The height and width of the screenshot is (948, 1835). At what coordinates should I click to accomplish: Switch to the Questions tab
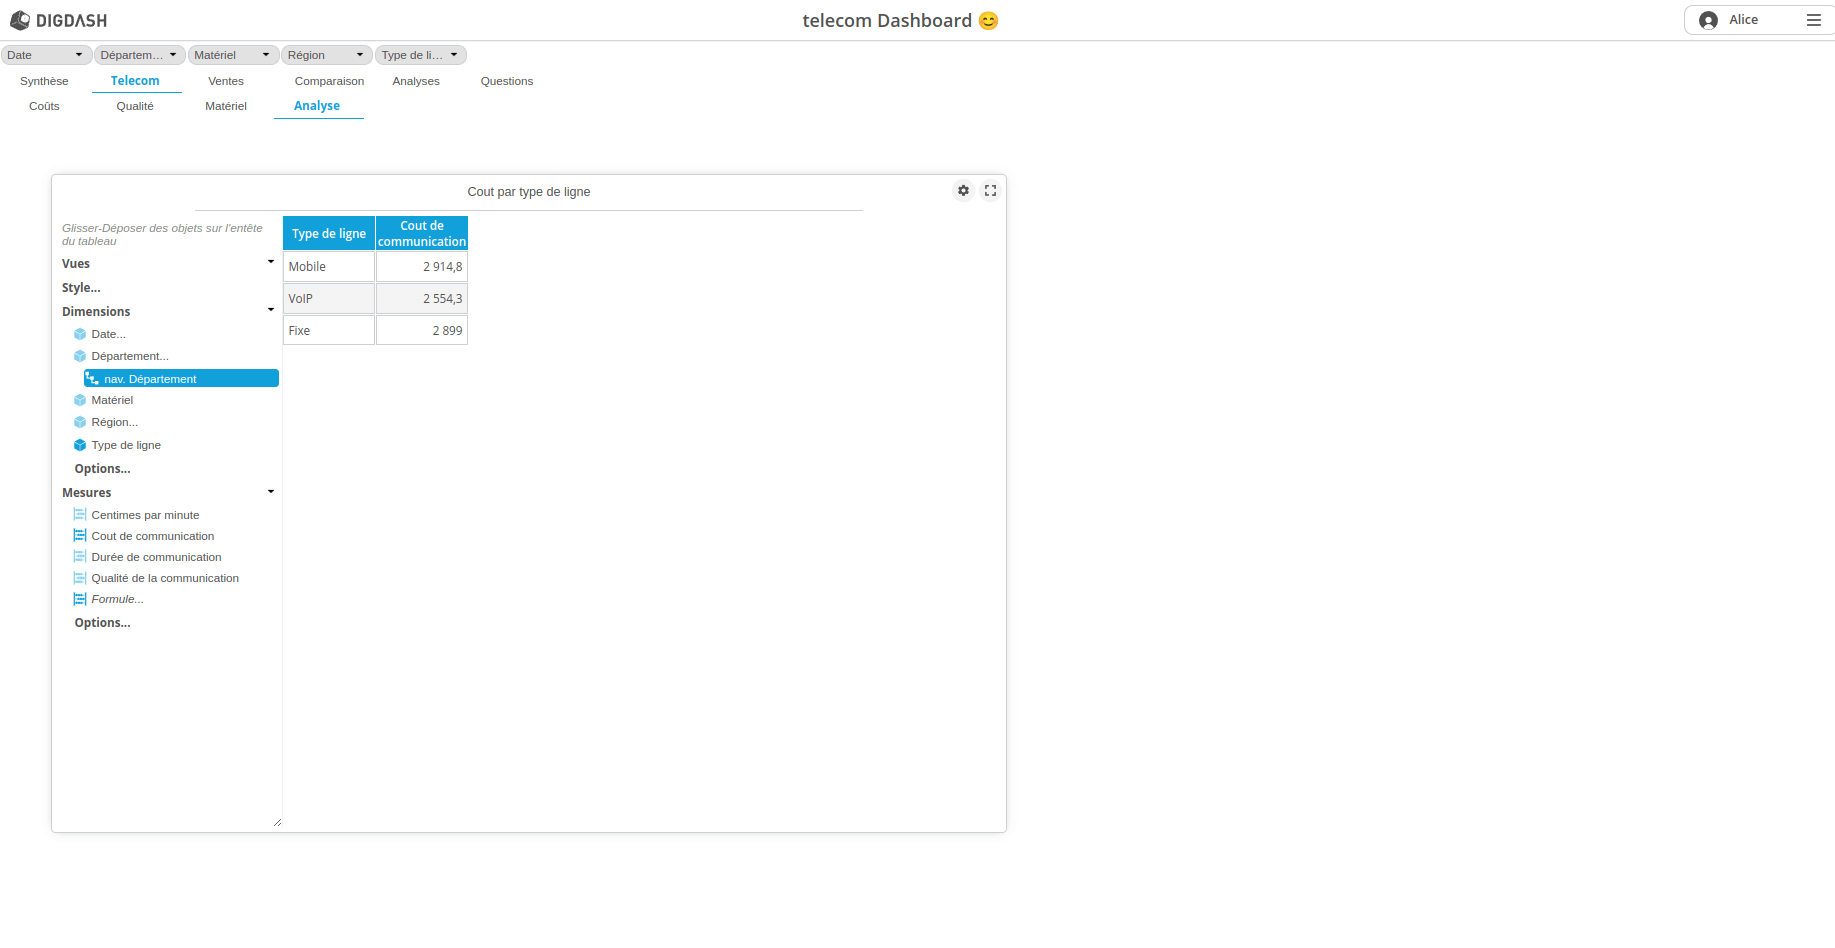pyautogui.click(x=507, y=81)
